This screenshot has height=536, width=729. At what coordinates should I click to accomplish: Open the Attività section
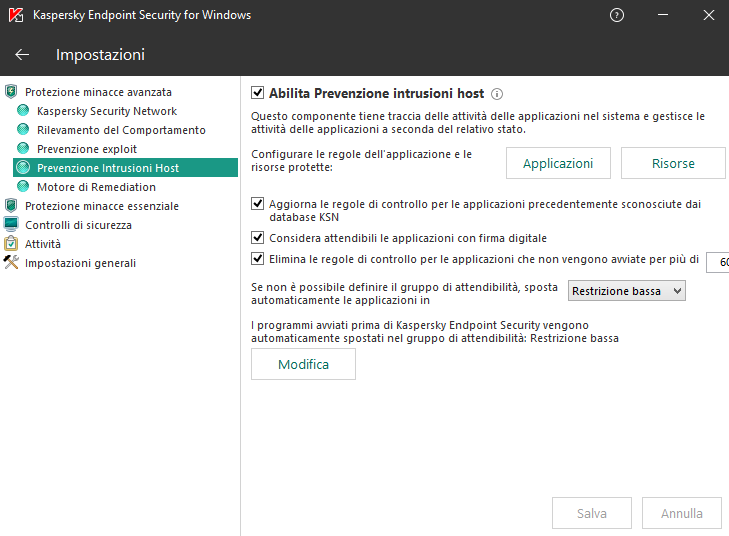pyautogui.click(x=43, y=244)
